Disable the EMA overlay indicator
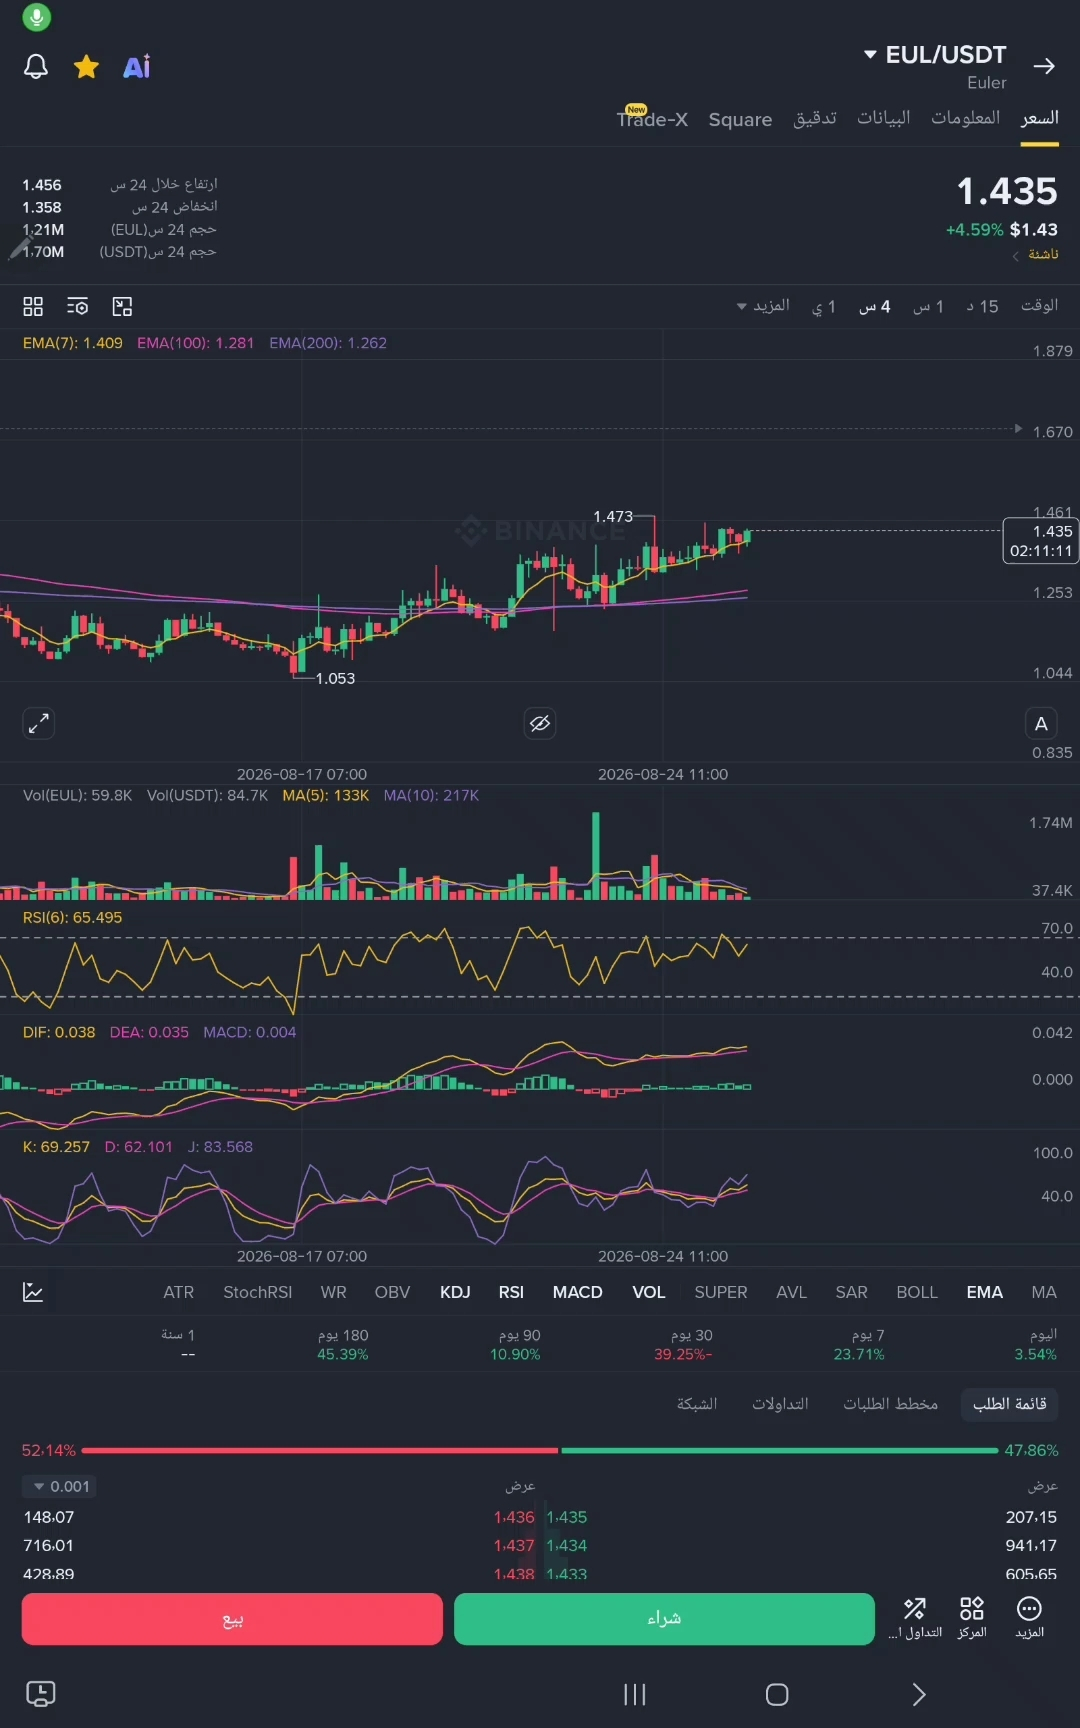The height and width of the screenshot is (1728, 1080). pos(985,1292)
